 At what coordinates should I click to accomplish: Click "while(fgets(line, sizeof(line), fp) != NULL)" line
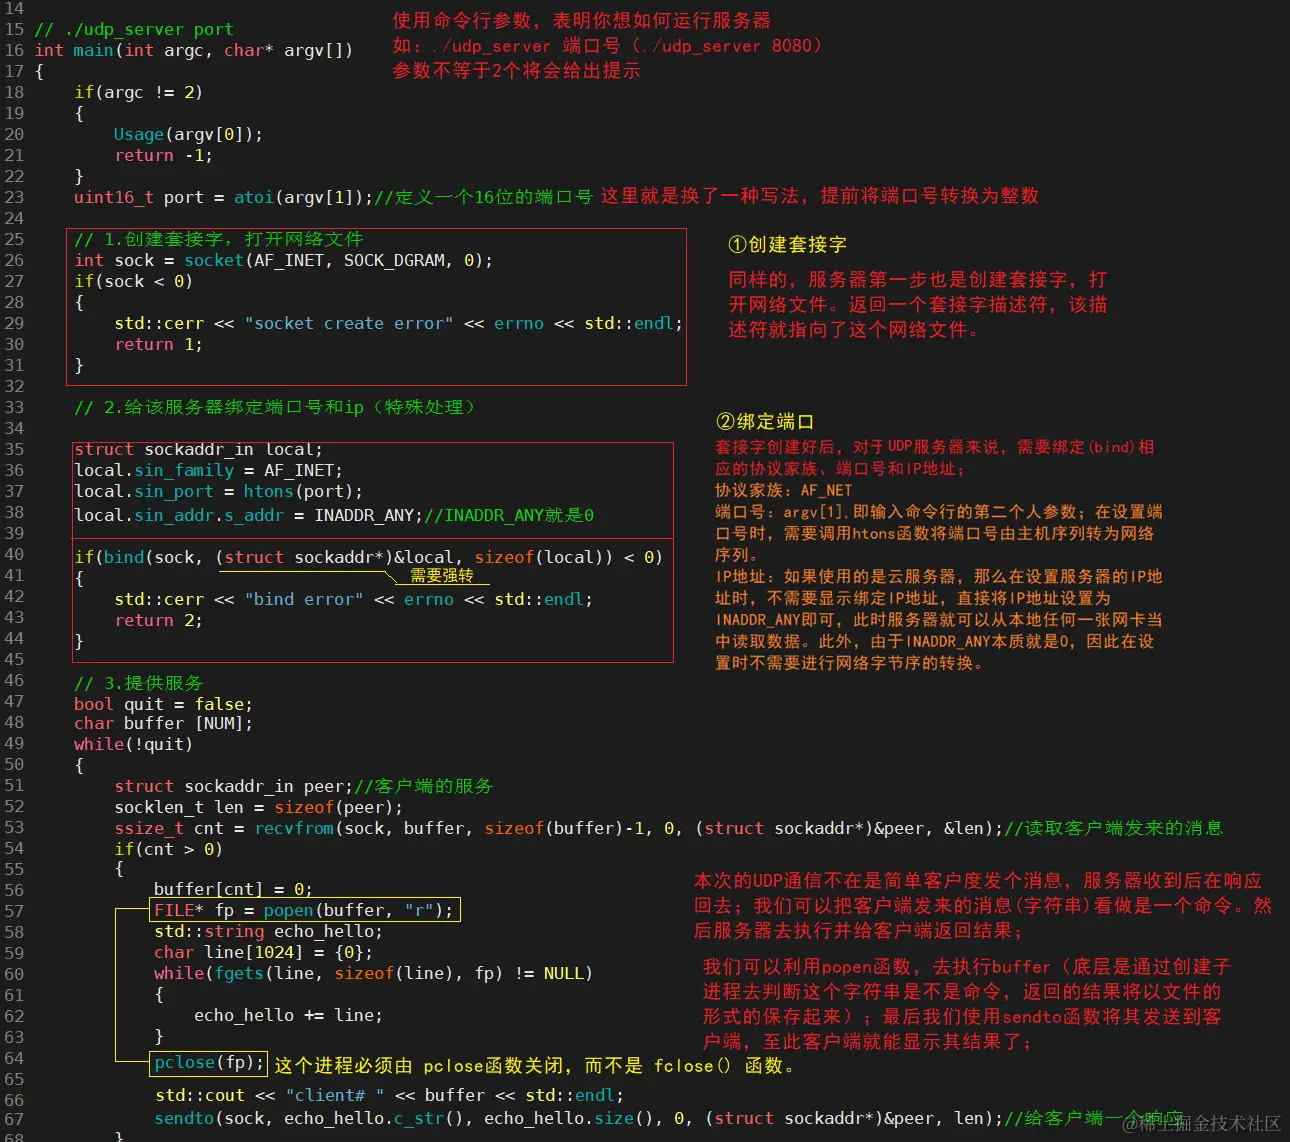point(373,973)
